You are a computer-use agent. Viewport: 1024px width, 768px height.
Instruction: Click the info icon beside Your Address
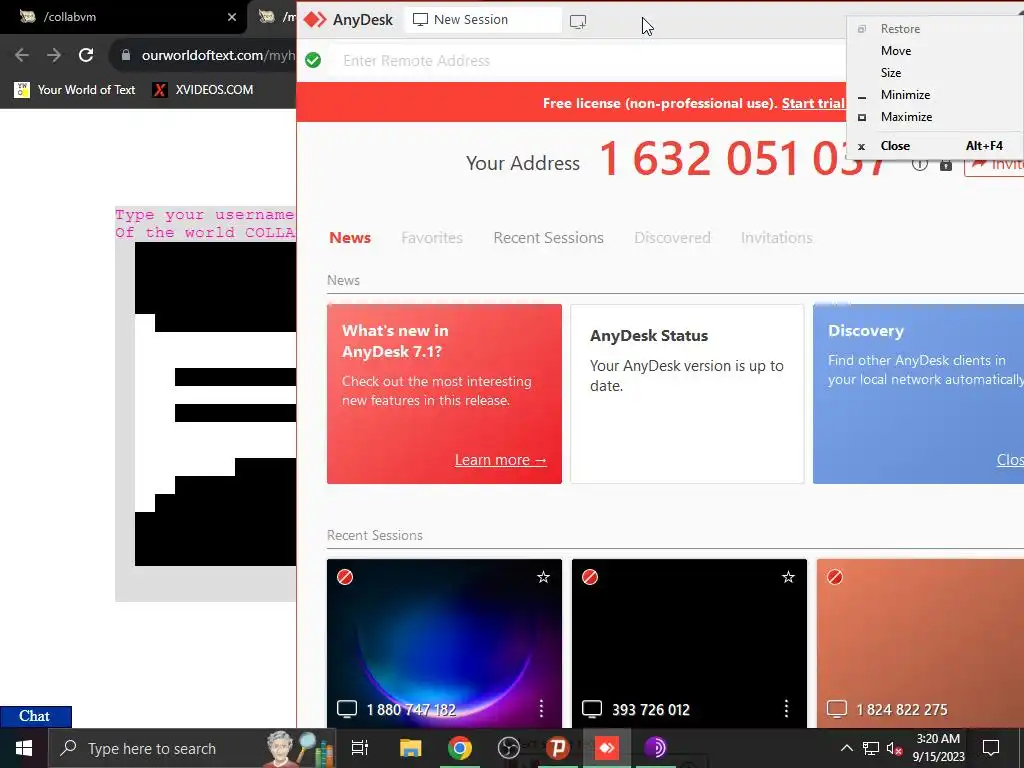click(x=920, y=164)
